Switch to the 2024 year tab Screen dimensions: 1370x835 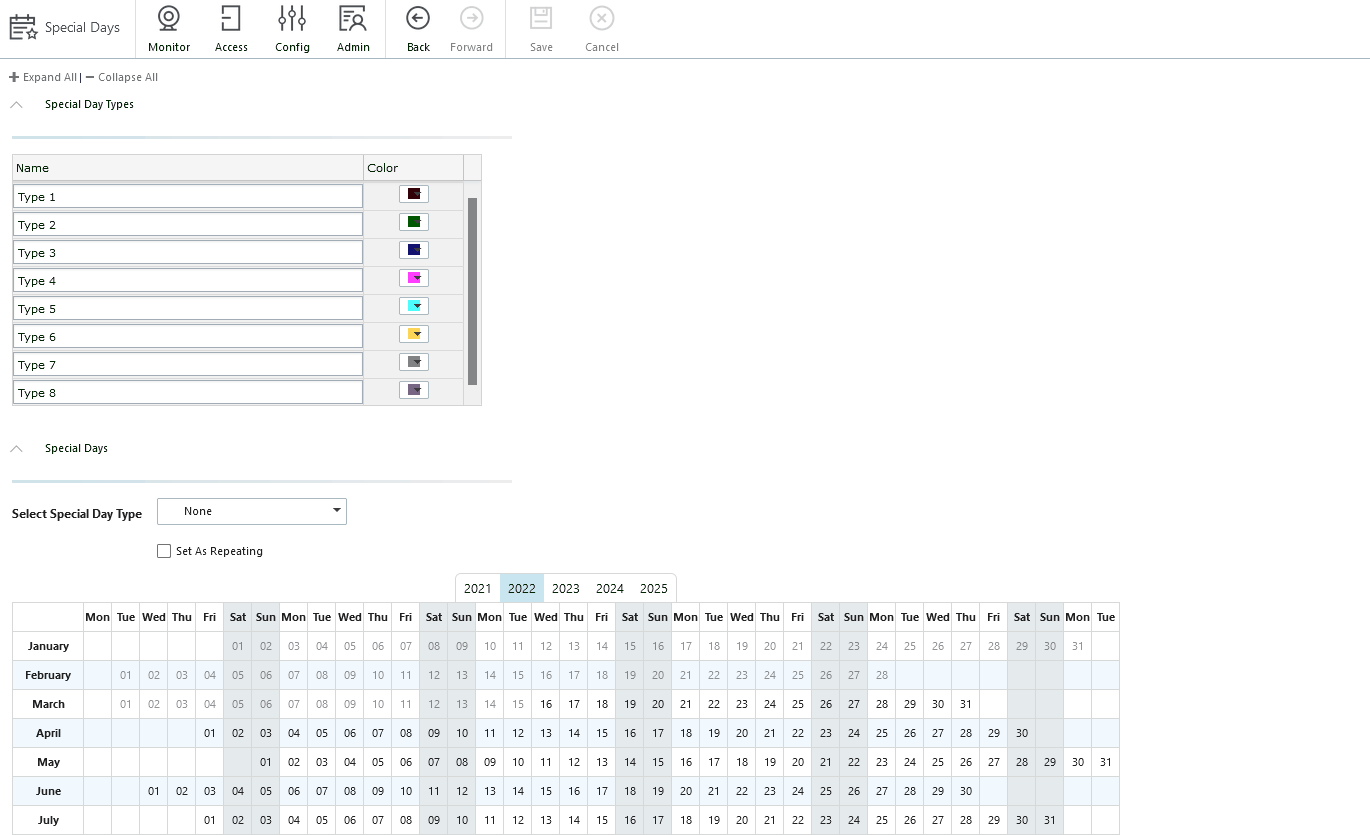point(610,588)
